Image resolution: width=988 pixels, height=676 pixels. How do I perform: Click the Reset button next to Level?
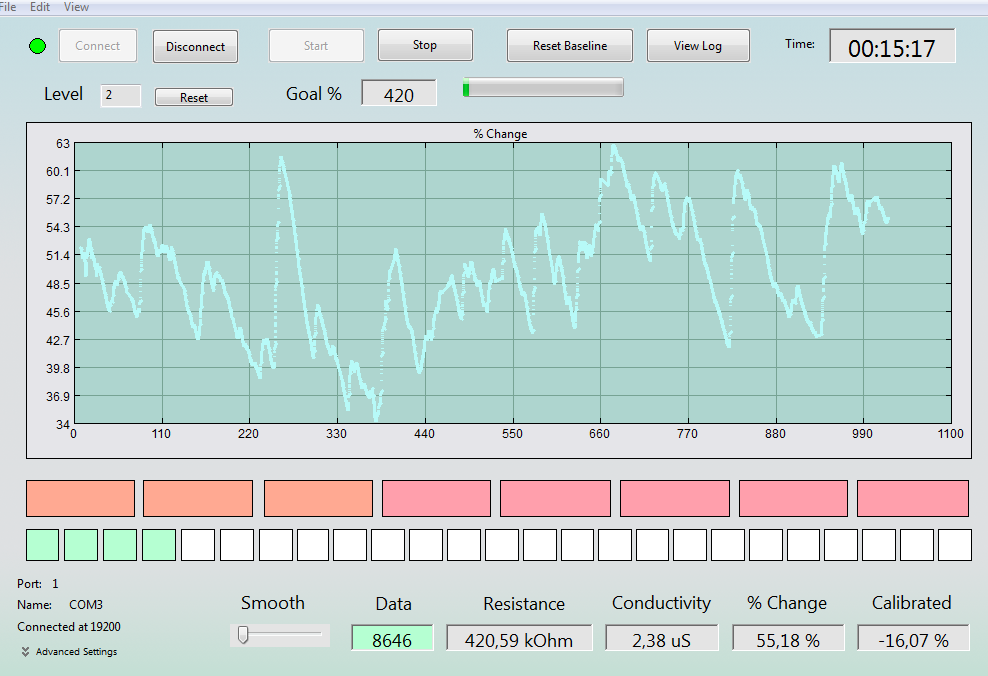pos(194,97)
